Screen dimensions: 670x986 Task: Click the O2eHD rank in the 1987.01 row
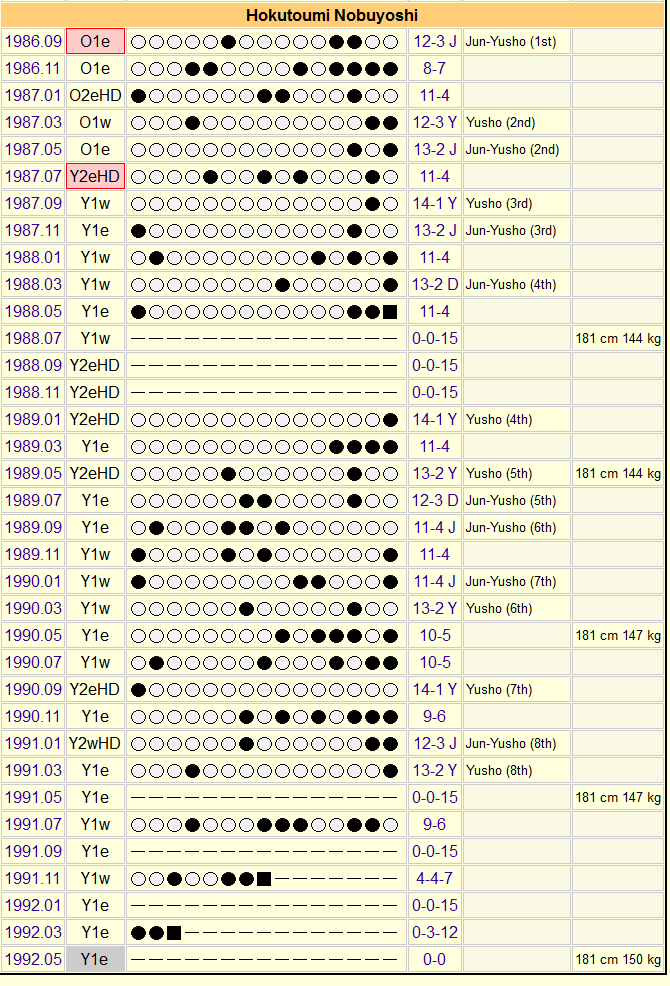click(x=96, y=96)
